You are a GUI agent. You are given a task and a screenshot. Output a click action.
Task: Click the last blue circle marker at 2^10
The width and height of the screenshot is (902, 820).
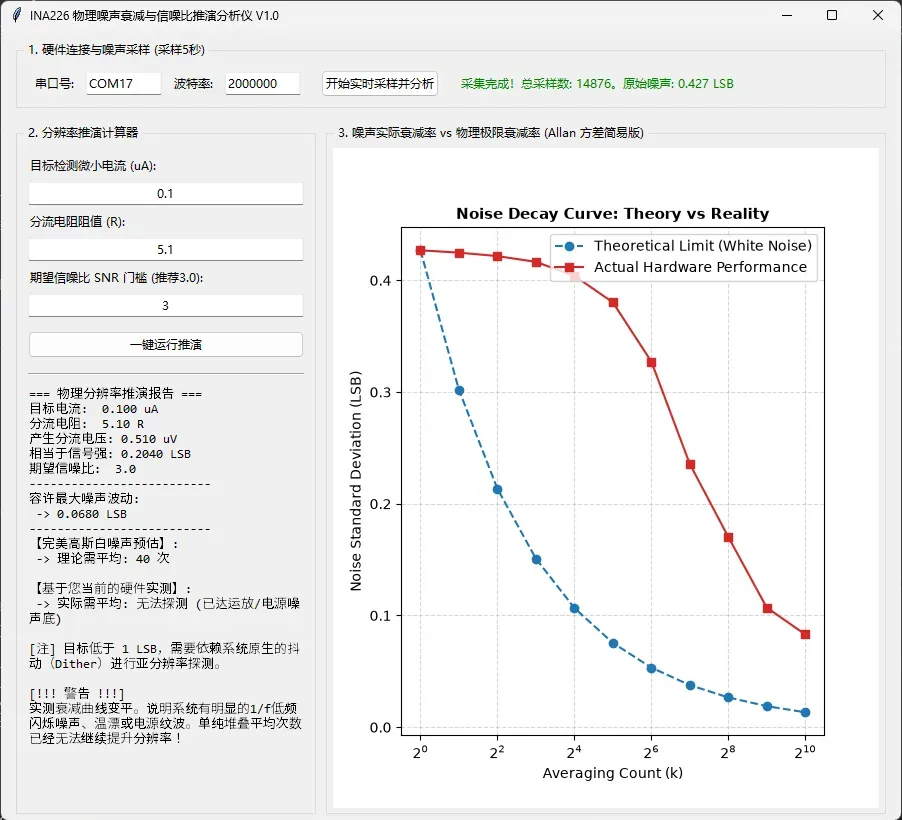[x=805, y=712]
